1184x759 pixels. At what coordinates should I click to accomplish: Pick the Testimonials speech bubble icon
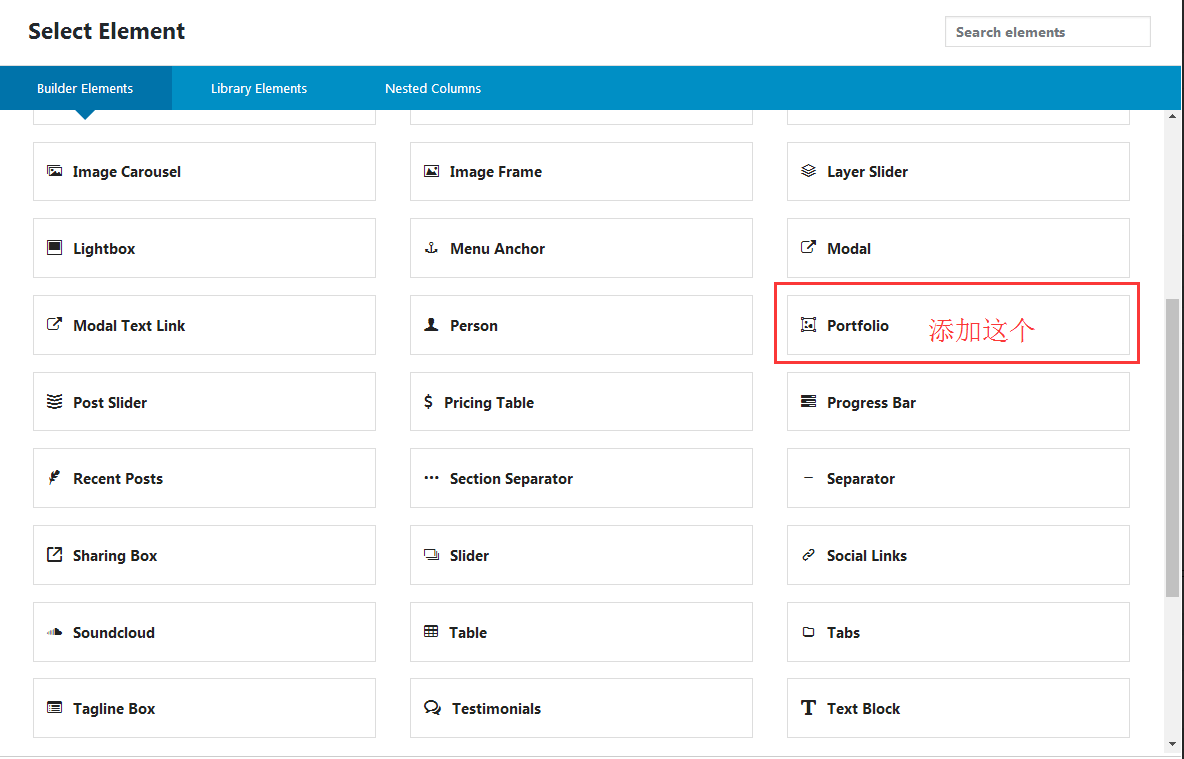(432, 708)
